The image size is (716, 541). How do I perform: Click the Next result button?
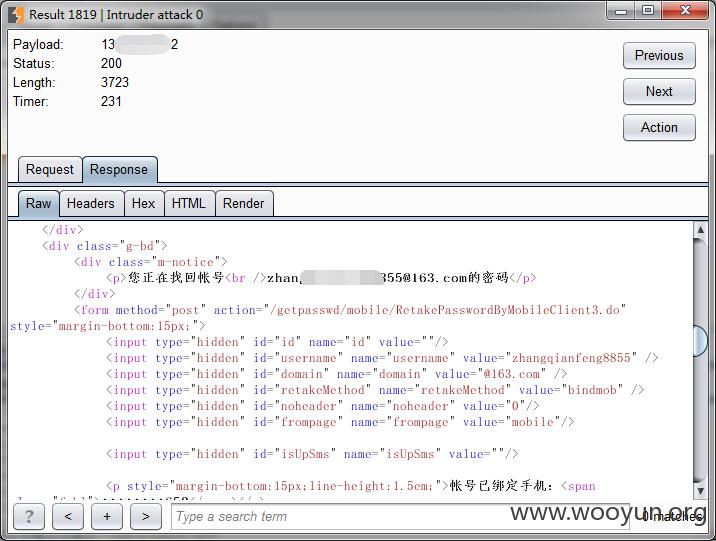tap(659, 91)
